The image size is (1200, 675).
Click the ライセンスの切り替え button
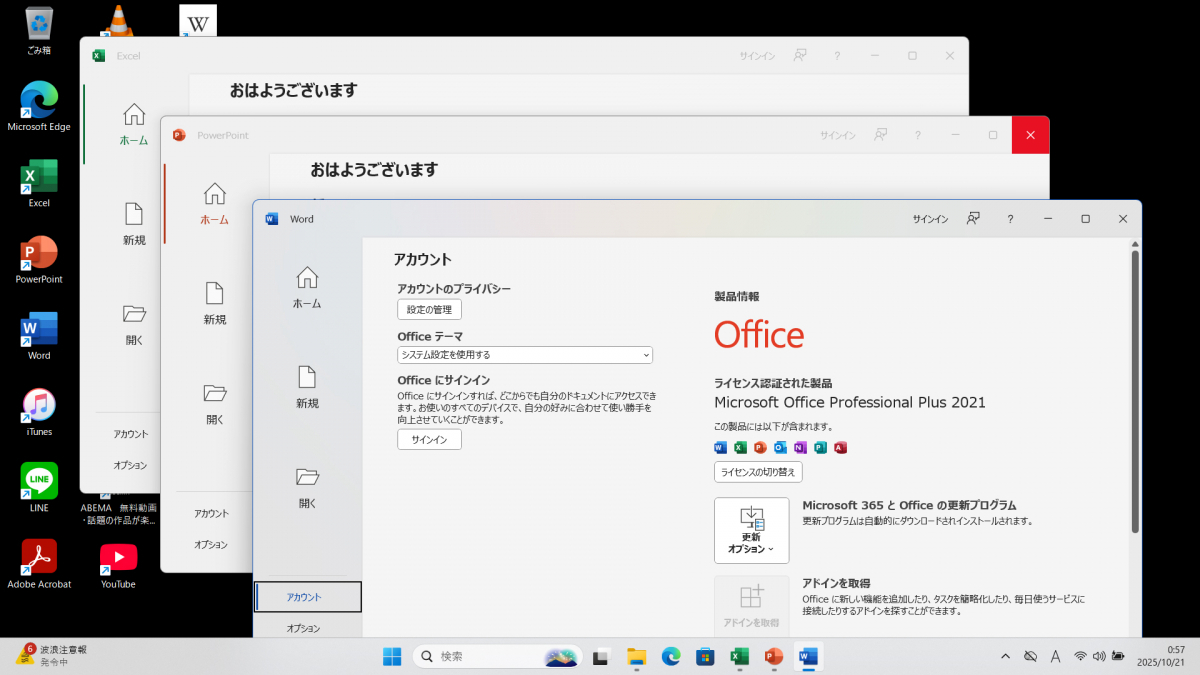pyautogui.click(x=757, y=472)
